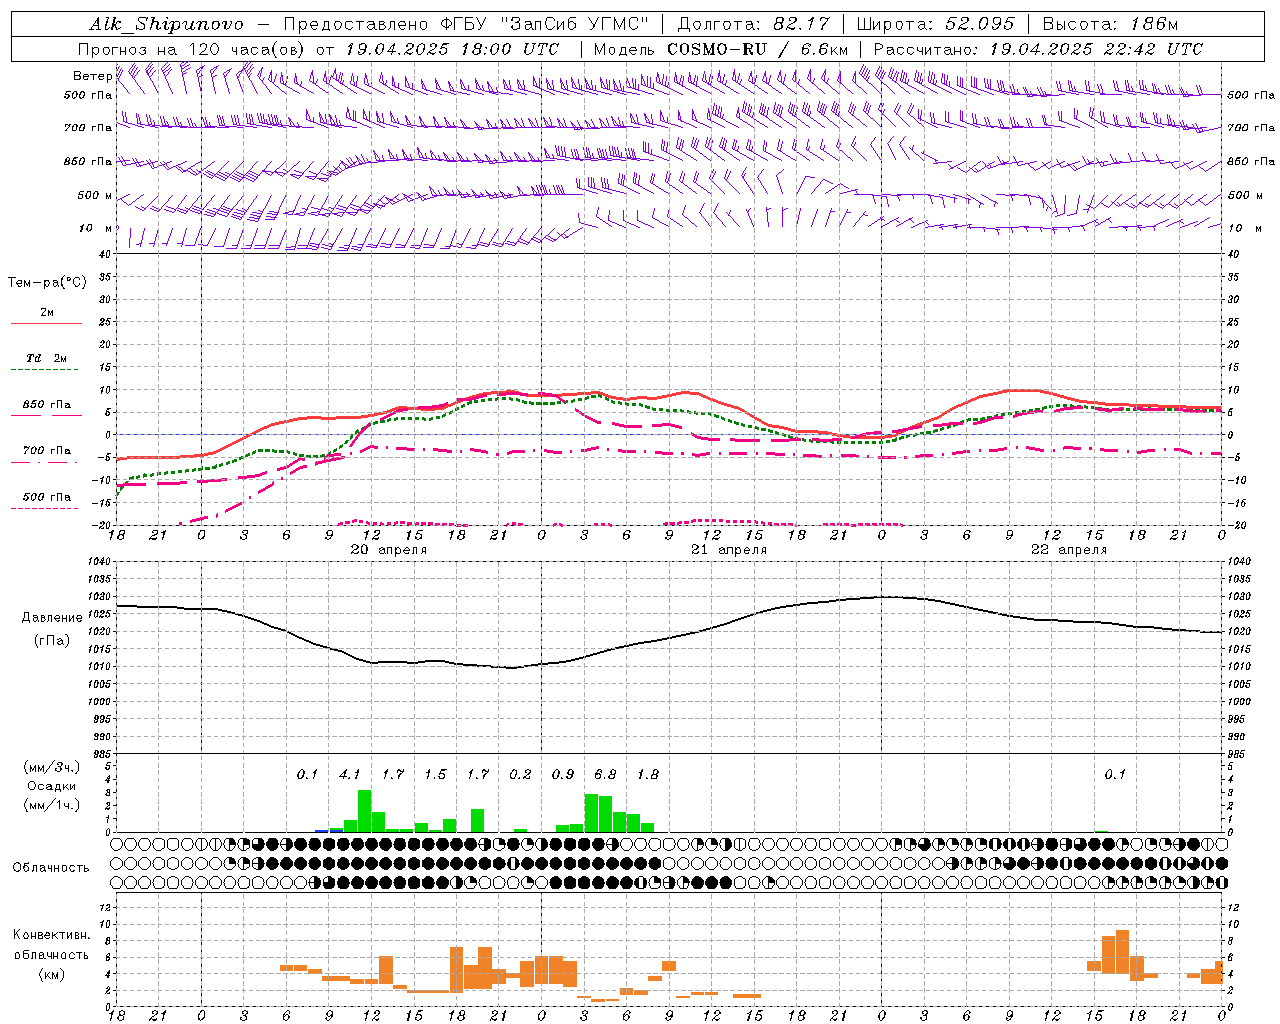1280x1024 pixels.
Task: Click the (мм/3ч.) precipitation unit label
Action: coord(51,768)
